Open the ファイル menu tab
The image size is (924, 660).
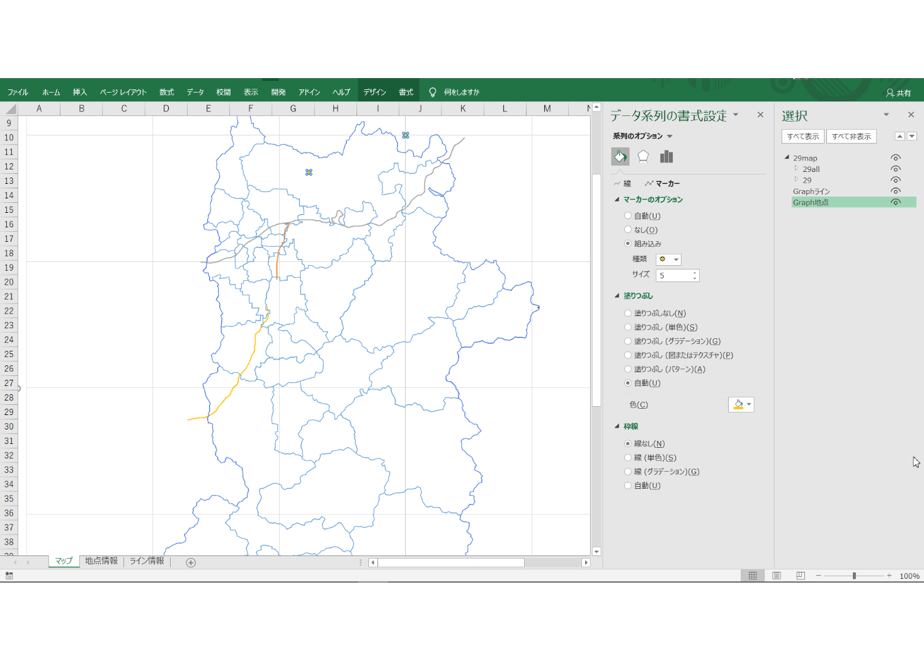click(18, 93)
